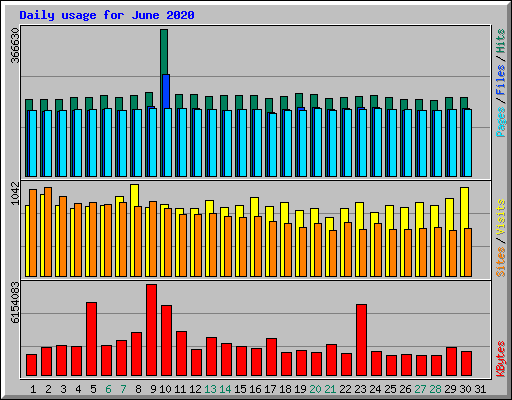Click green weekend day label 28

[435, 389]
